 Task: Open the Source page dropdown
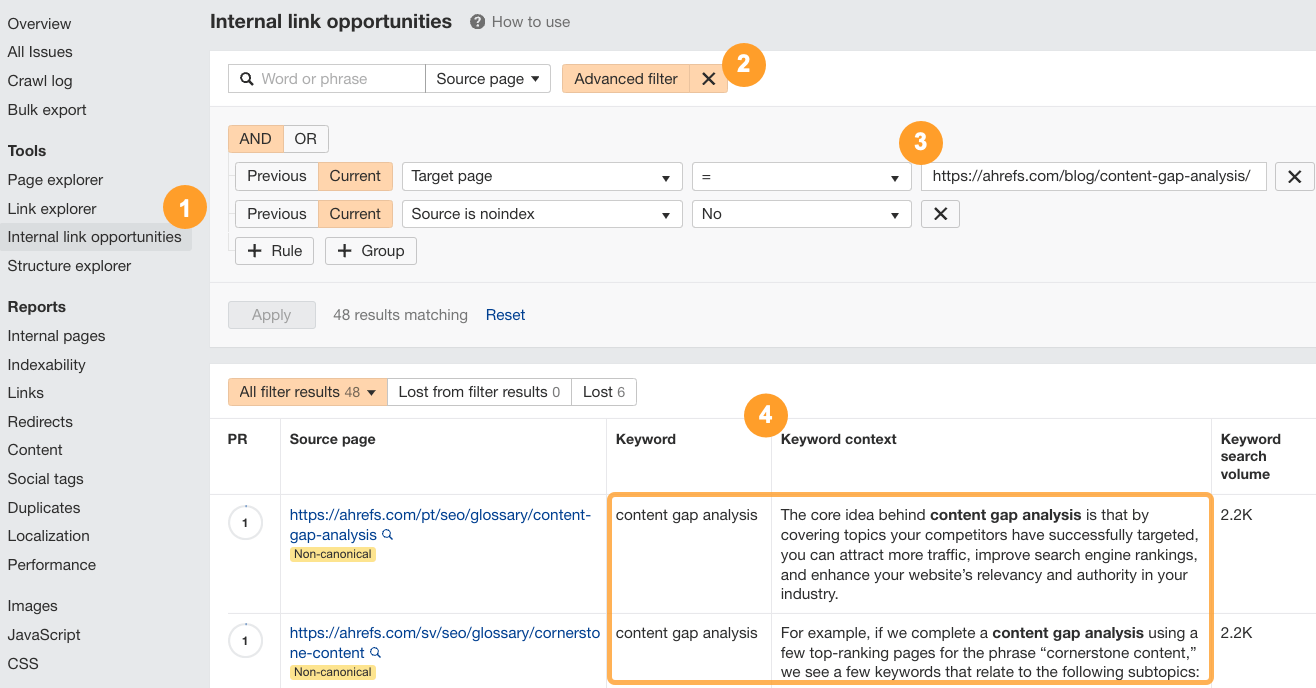click(488, 78)
